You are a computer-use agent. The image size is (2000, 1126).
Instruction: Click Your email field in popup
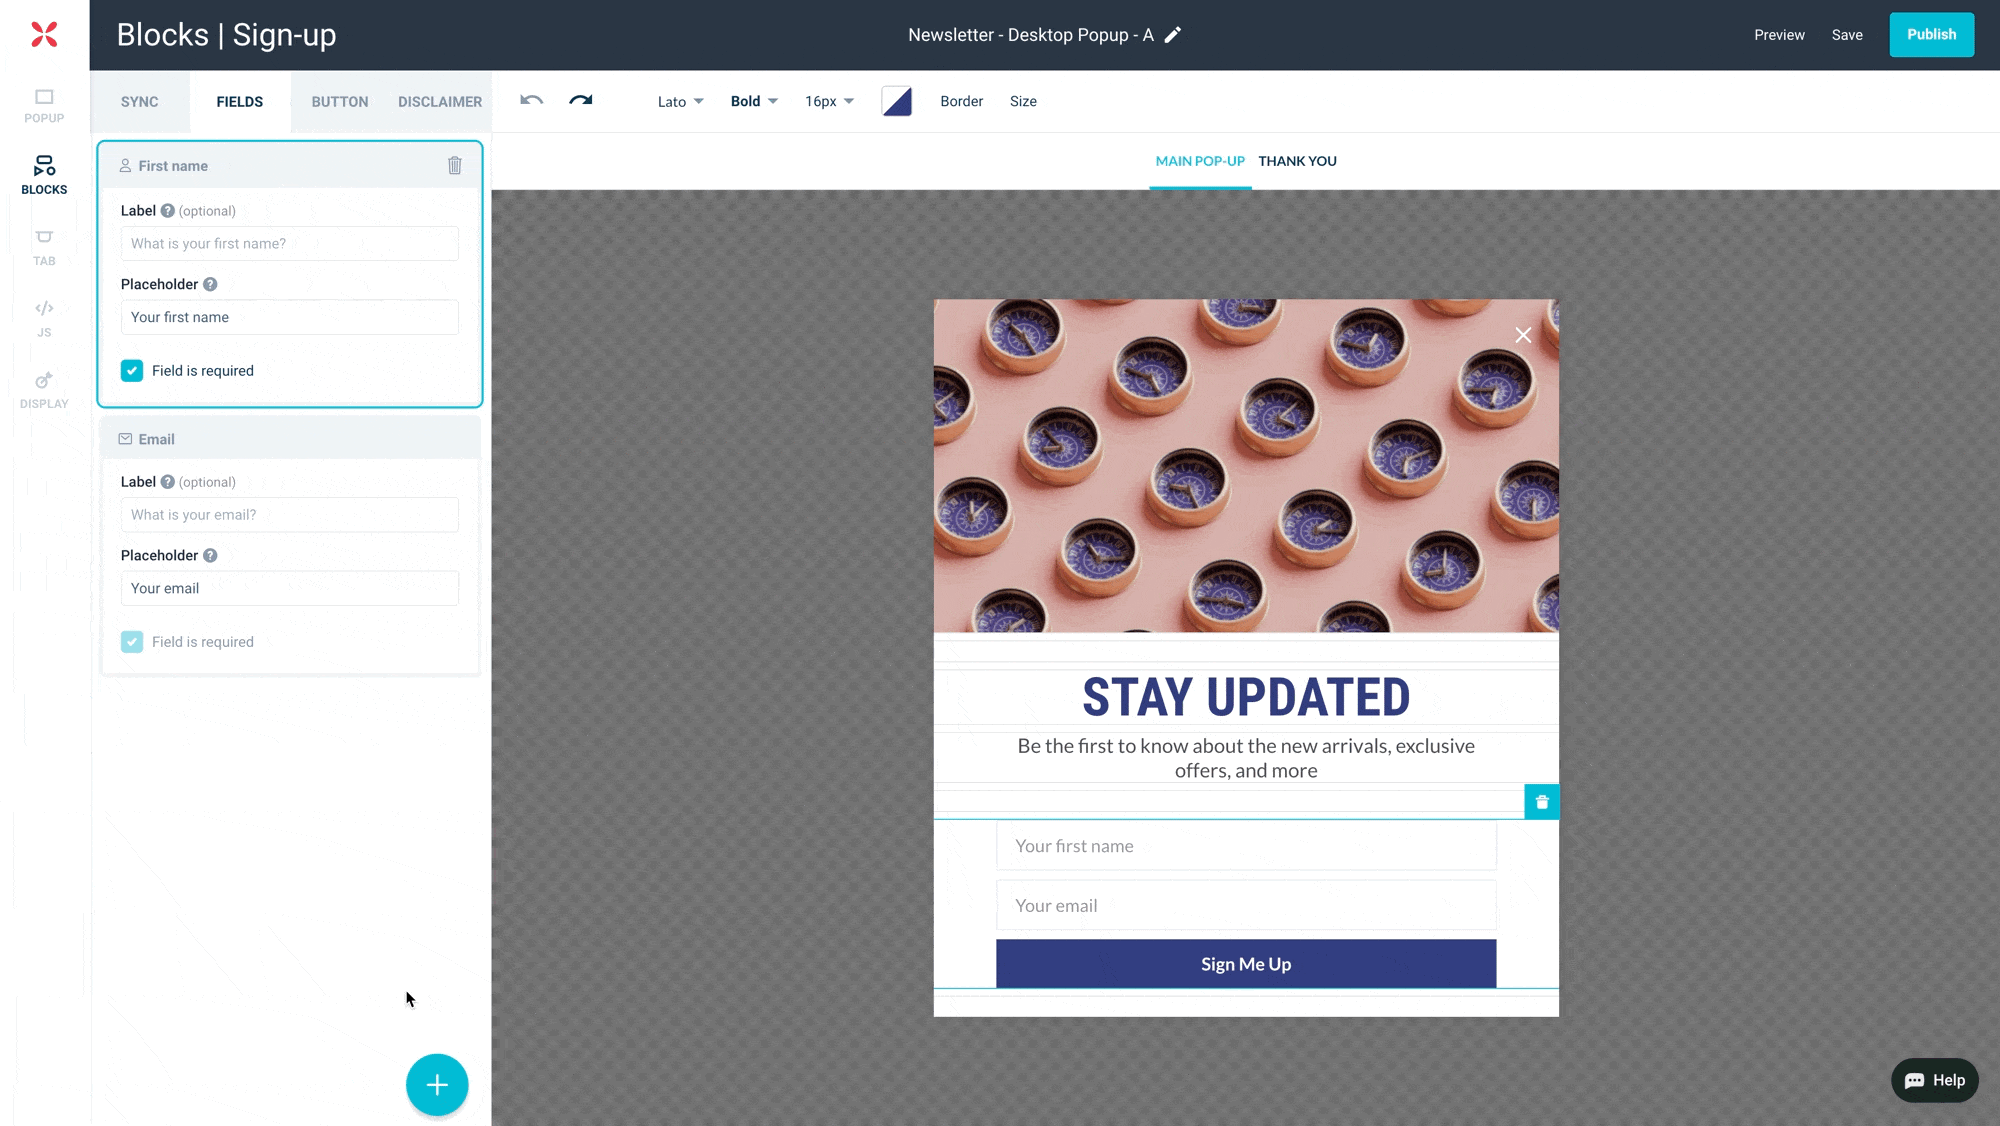pyautogui.click(x=1246, y=906)
